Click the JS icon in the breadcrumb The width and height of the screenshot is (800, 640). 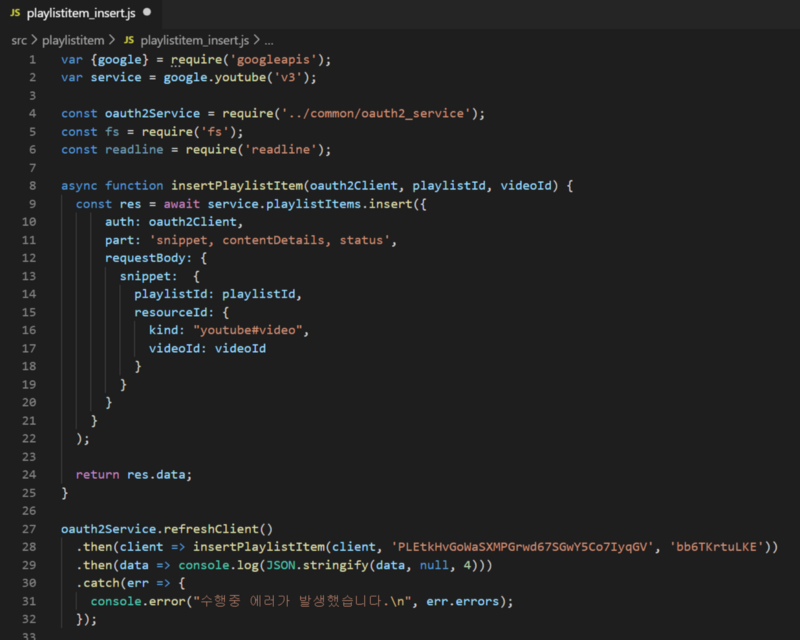coord(129,40)
